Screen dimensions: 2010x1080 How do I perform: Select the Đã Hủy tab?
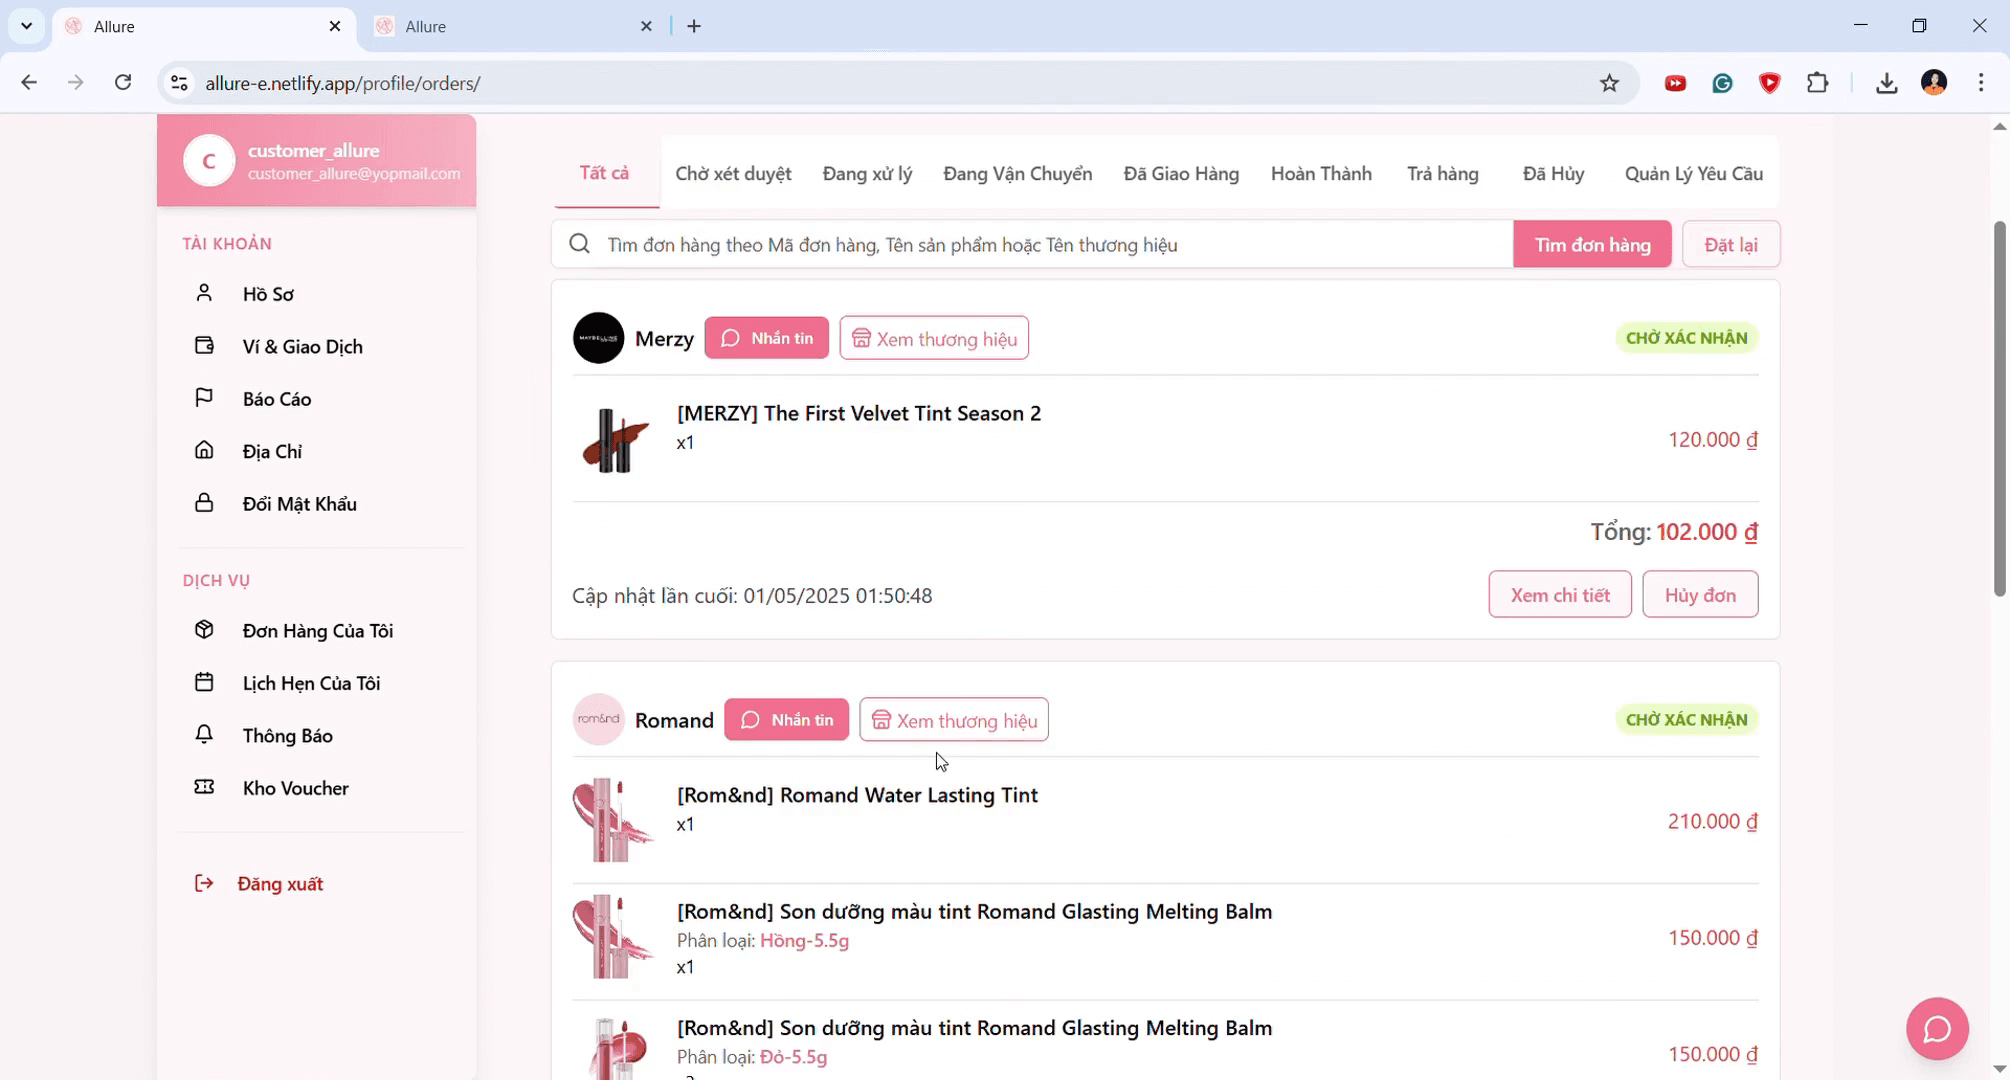pos(1552,174)
